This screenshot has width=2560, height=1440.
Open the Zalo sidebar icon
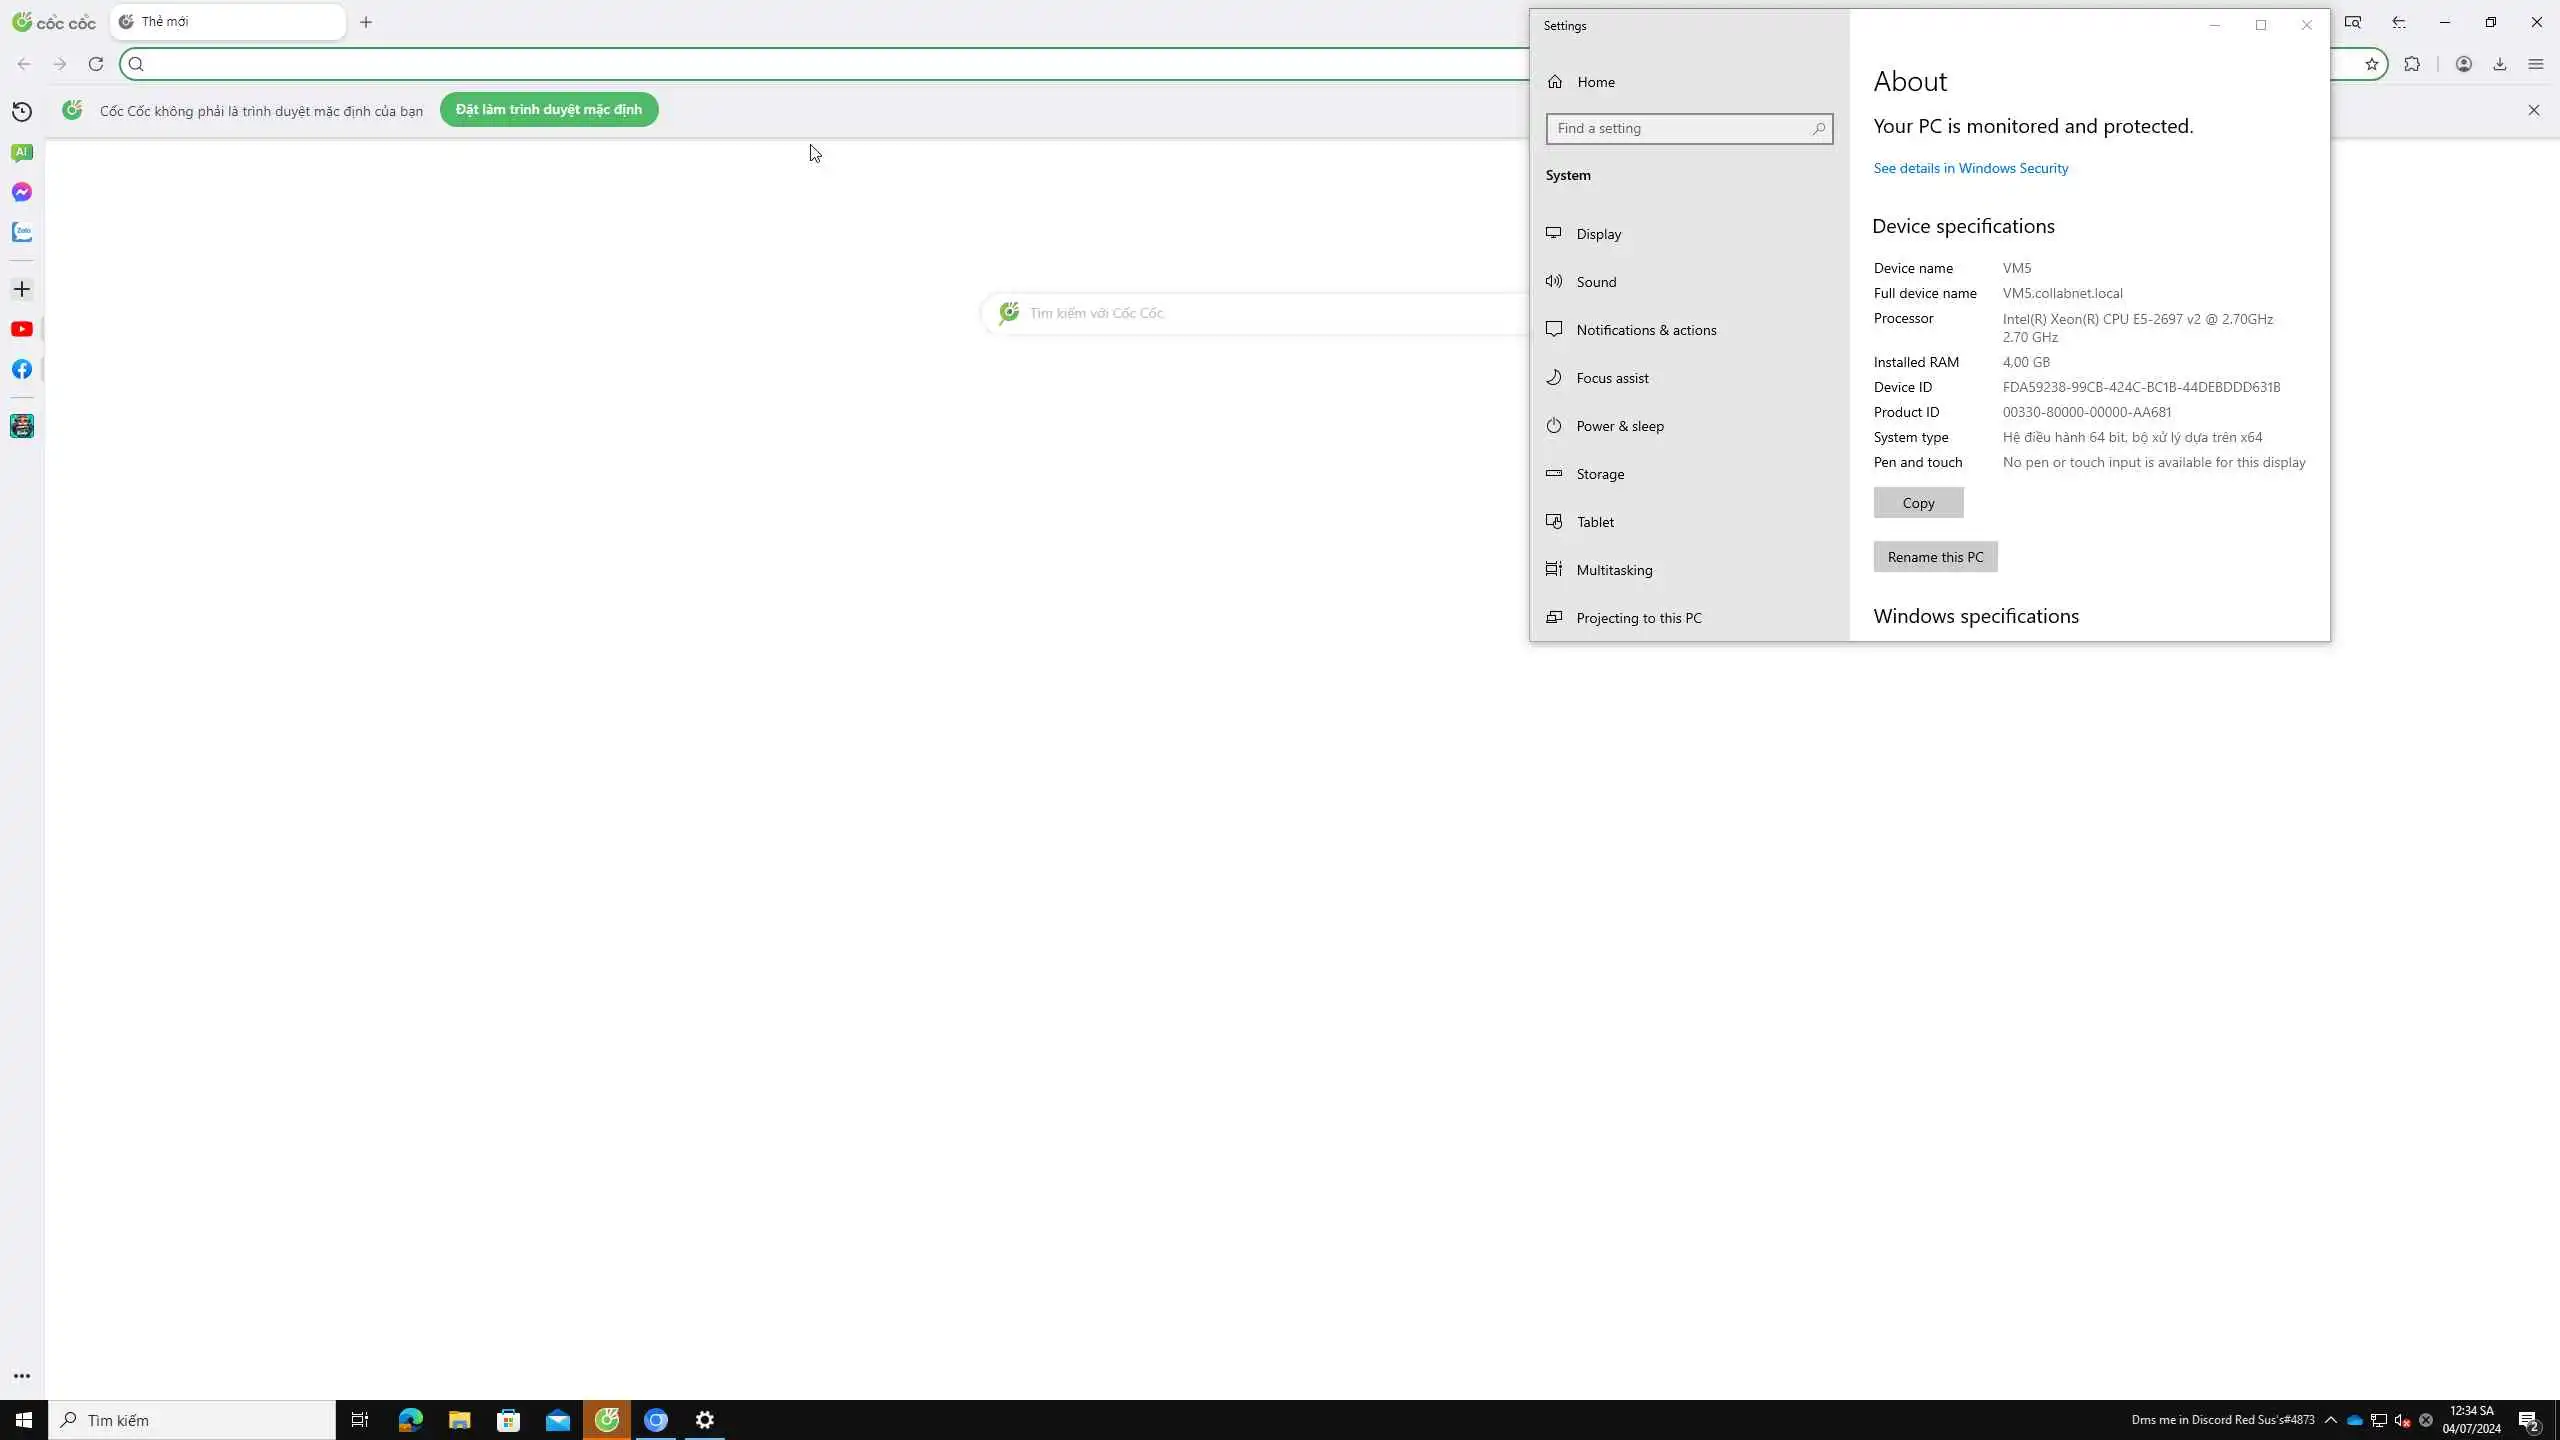22,232
